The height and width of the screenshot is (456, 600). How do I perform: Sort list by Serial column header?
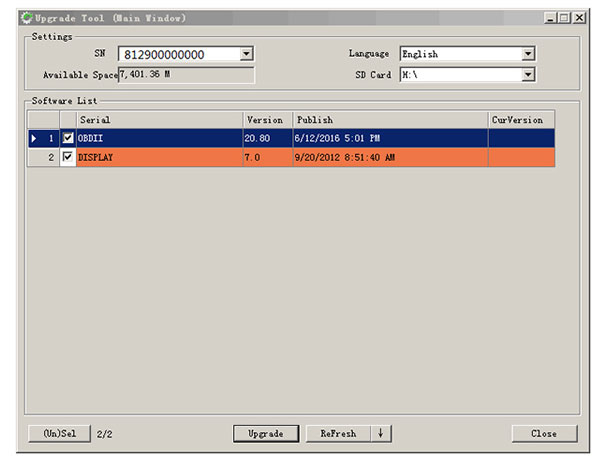pos(159,120)
